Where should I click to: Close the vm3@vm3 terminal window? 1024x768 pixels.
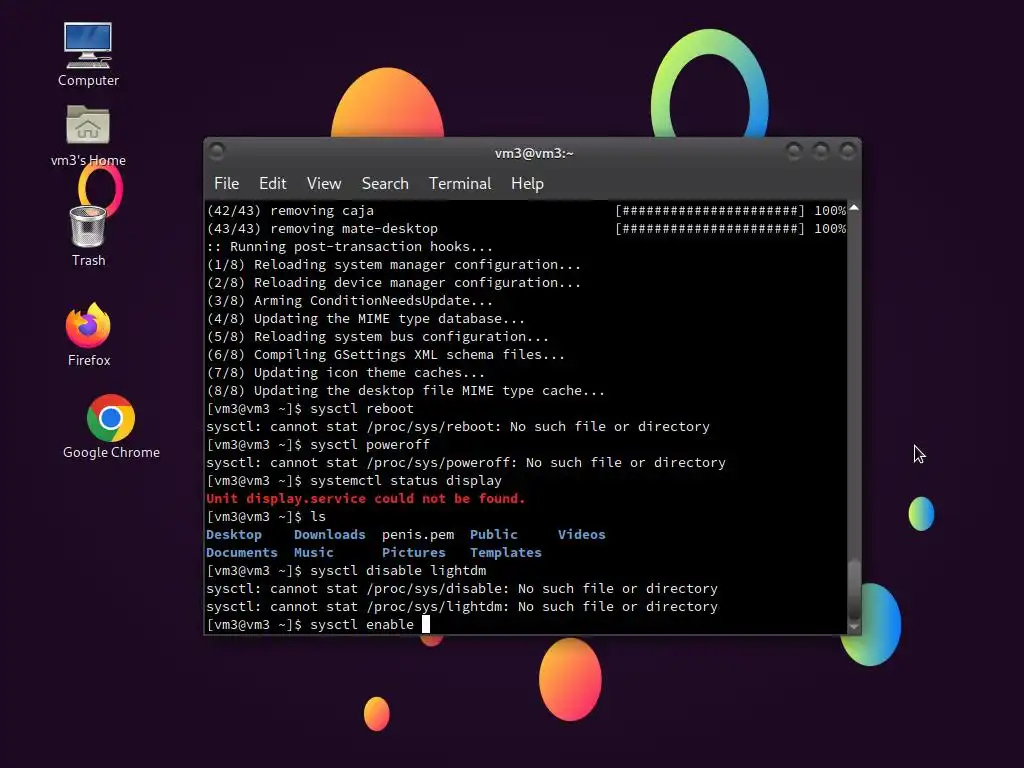[x=848, y=152]
